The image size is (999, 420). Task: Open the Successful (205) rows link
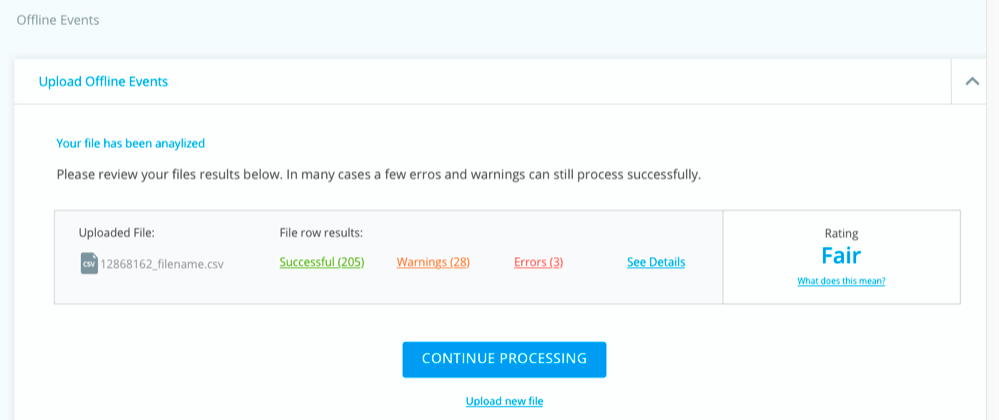coord(322,262)
